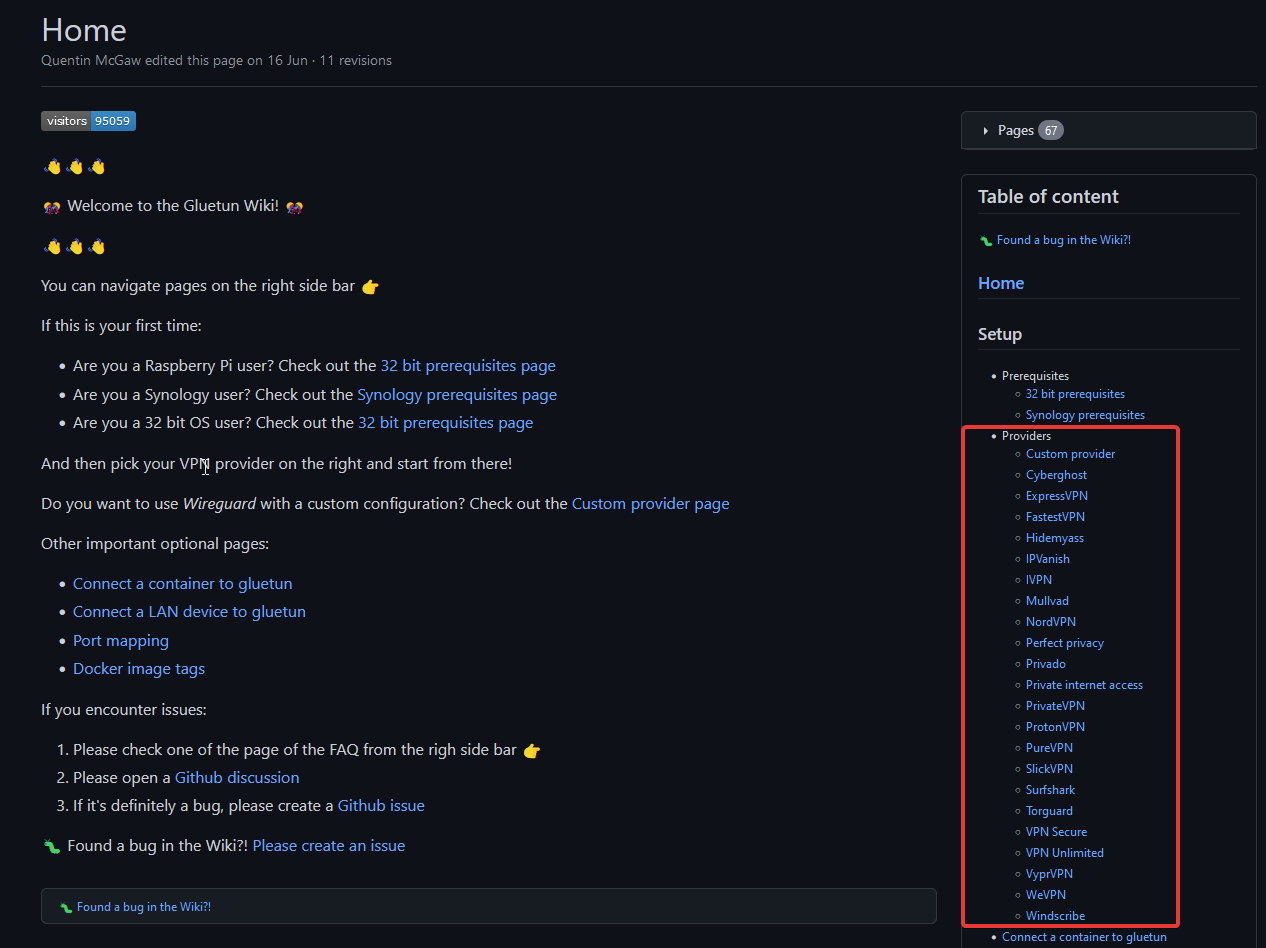Select Mullvad in the Providers list
The image size is (1266, 948).
[x=1047, y=601]
